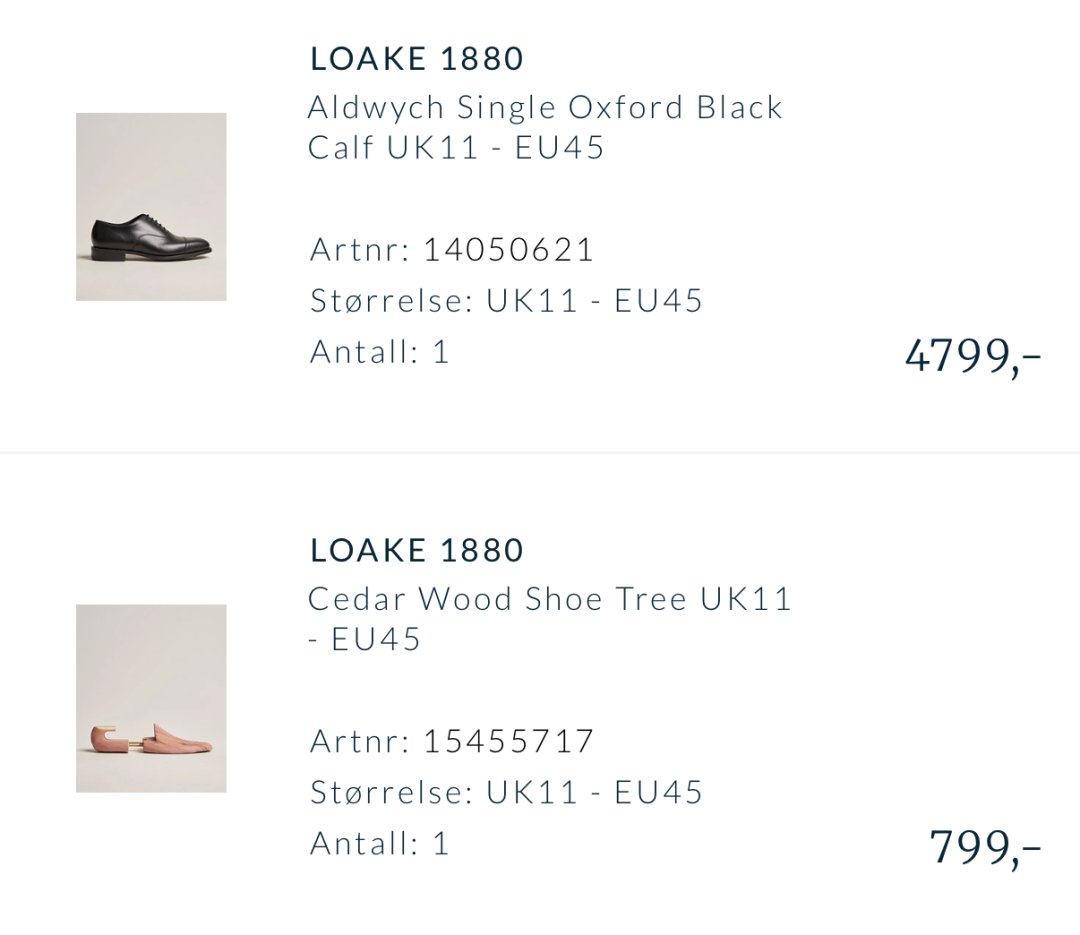Click LOAKE 1880 brand above Aldwych Oxford
The height and width of the screenshot is (935, 1080).
(x=417, y=59)
